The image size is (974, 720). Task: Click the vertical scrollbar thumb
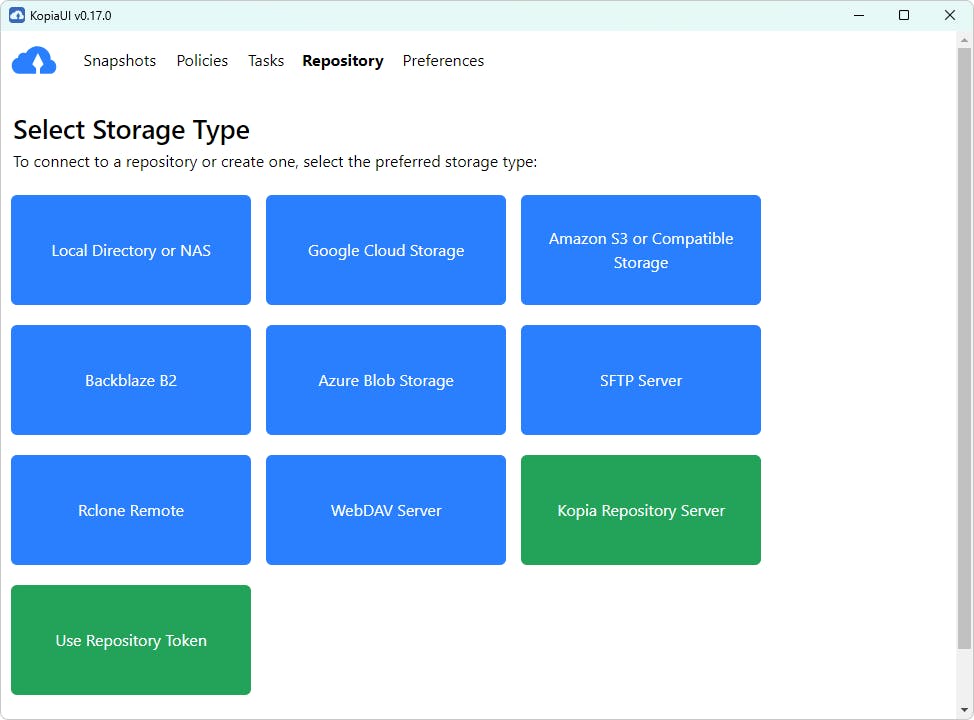964,340
